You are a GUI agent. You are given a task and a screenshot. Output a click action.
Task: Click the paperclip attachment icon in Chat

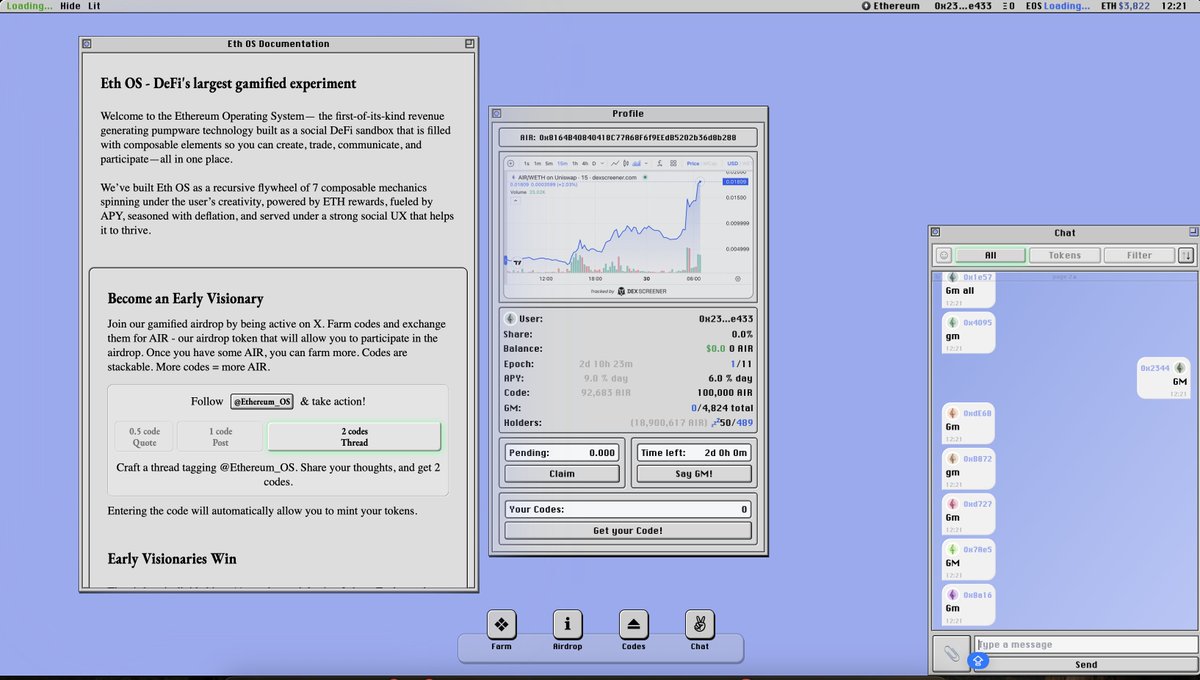[x=951, y=653]
